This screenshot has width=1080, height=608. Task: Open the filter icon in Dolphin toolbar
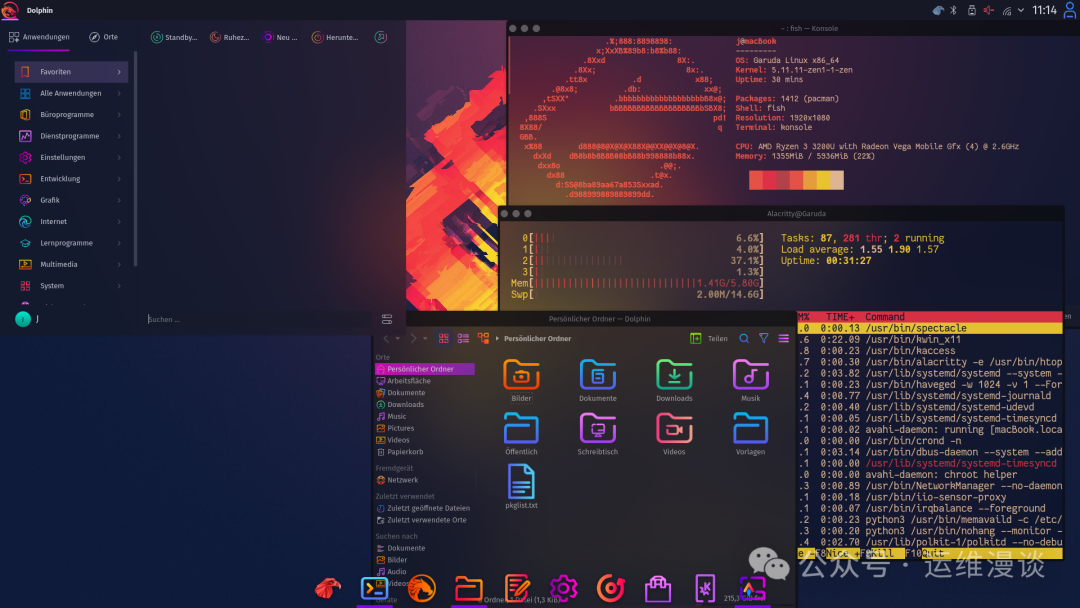[x=763, y=338]
